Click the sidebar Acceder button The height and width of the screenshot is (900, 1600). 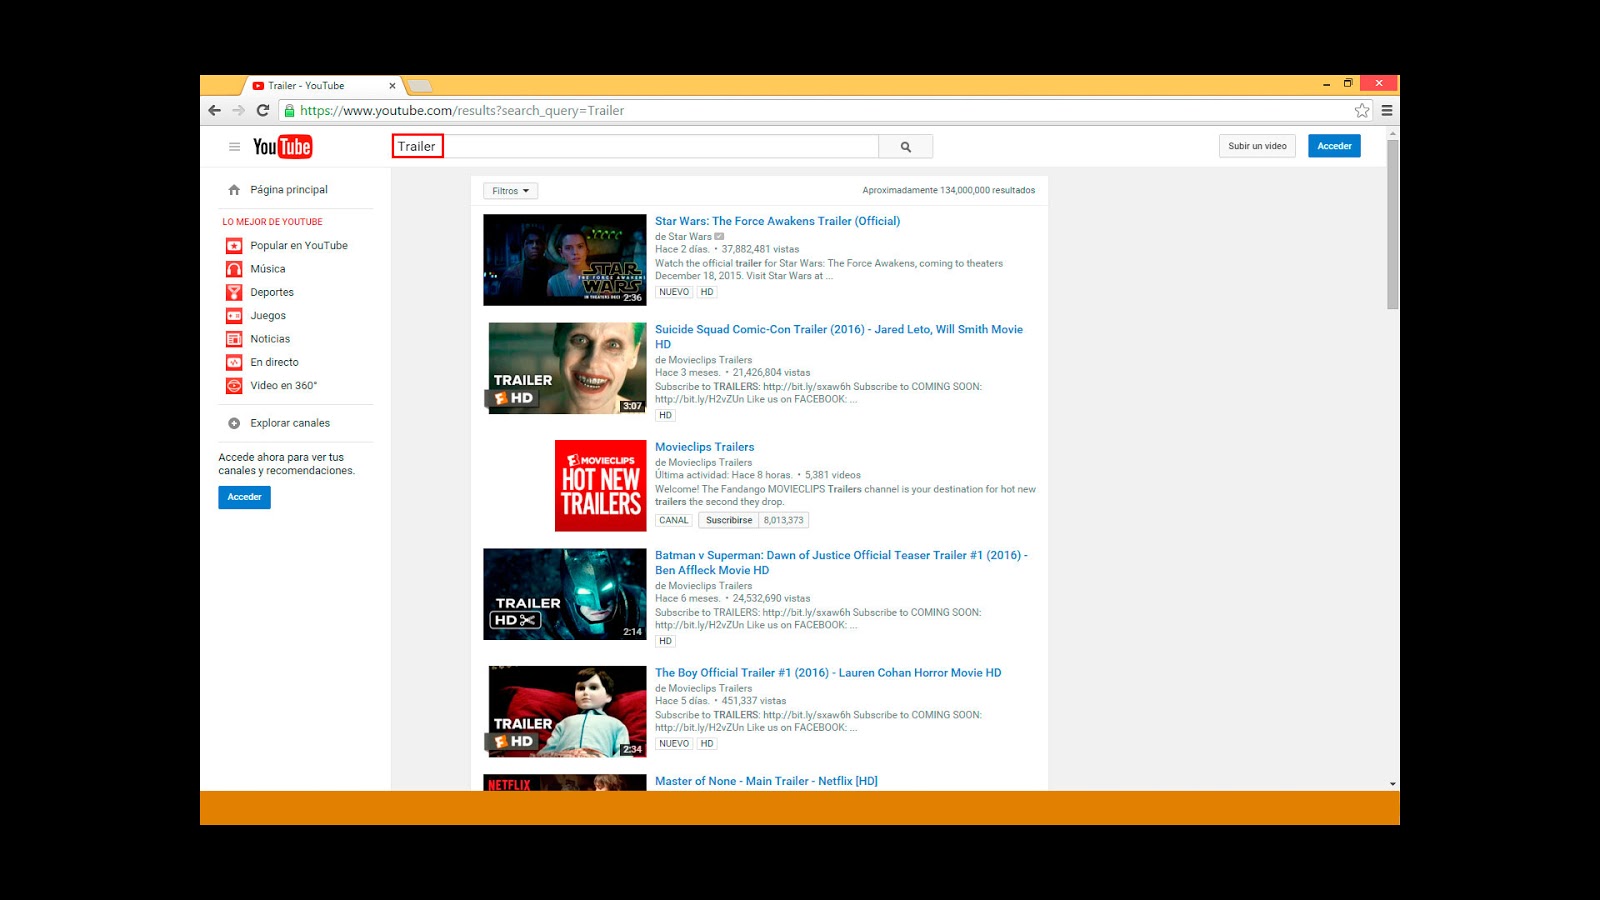(x=244, y=497)
